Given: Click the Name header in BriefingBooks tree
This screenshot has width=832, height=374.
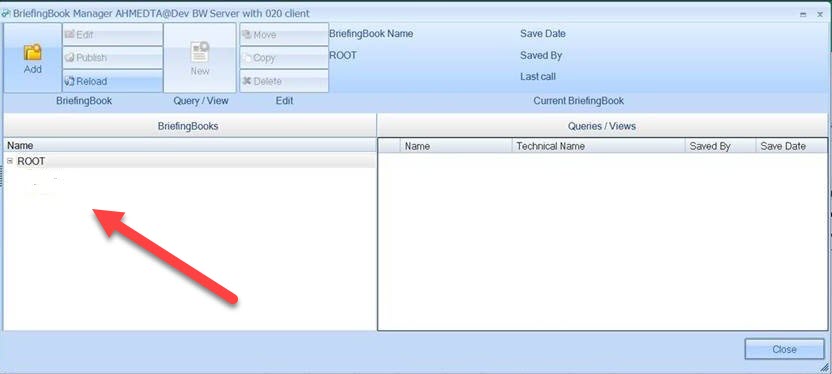Looking at the screenshot, I should 189,145.
